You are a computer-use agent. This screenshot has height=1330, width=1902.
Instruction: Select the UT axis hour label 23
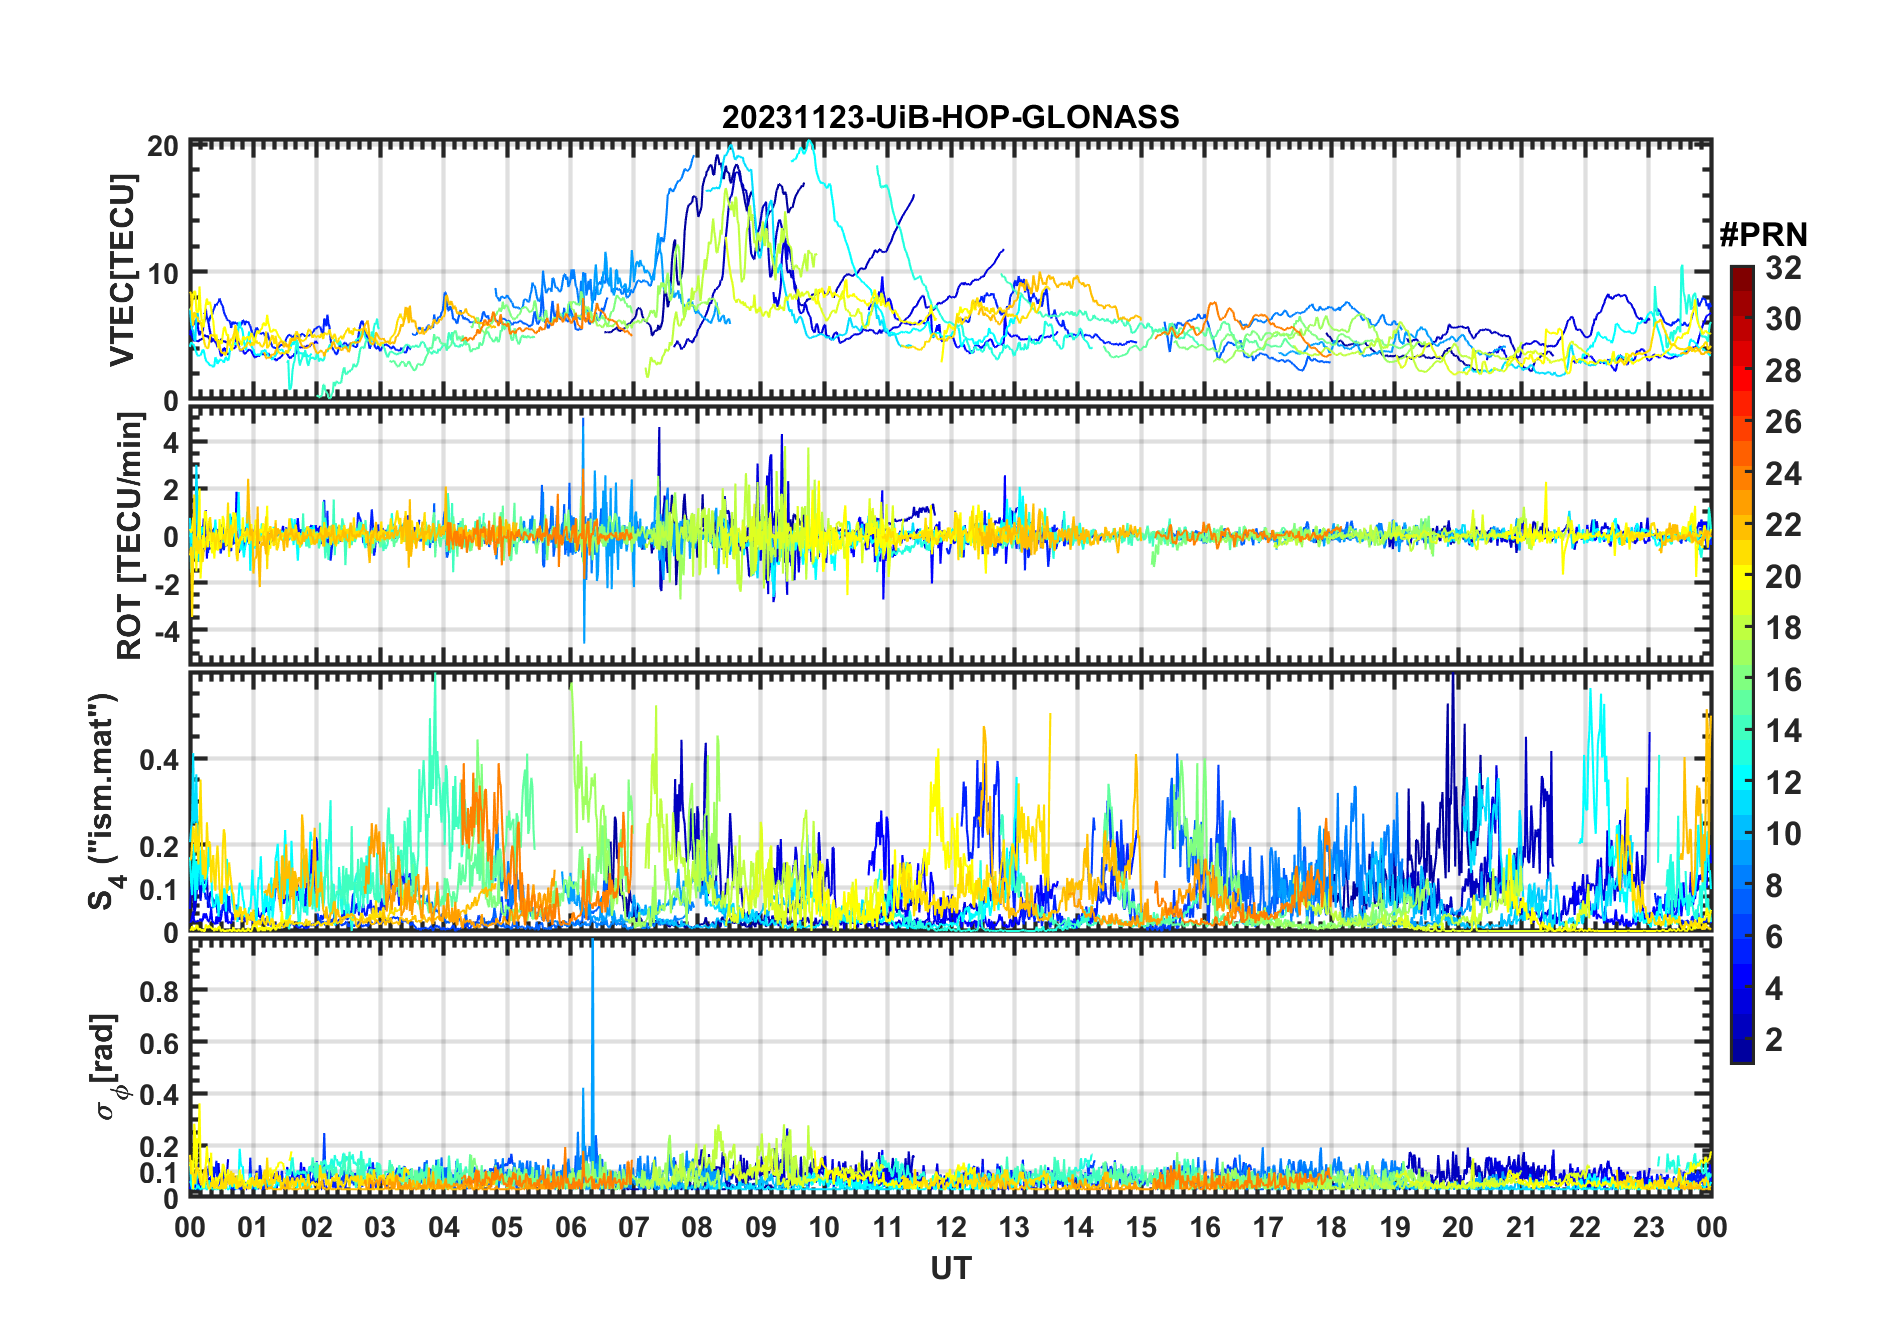1649,1227
